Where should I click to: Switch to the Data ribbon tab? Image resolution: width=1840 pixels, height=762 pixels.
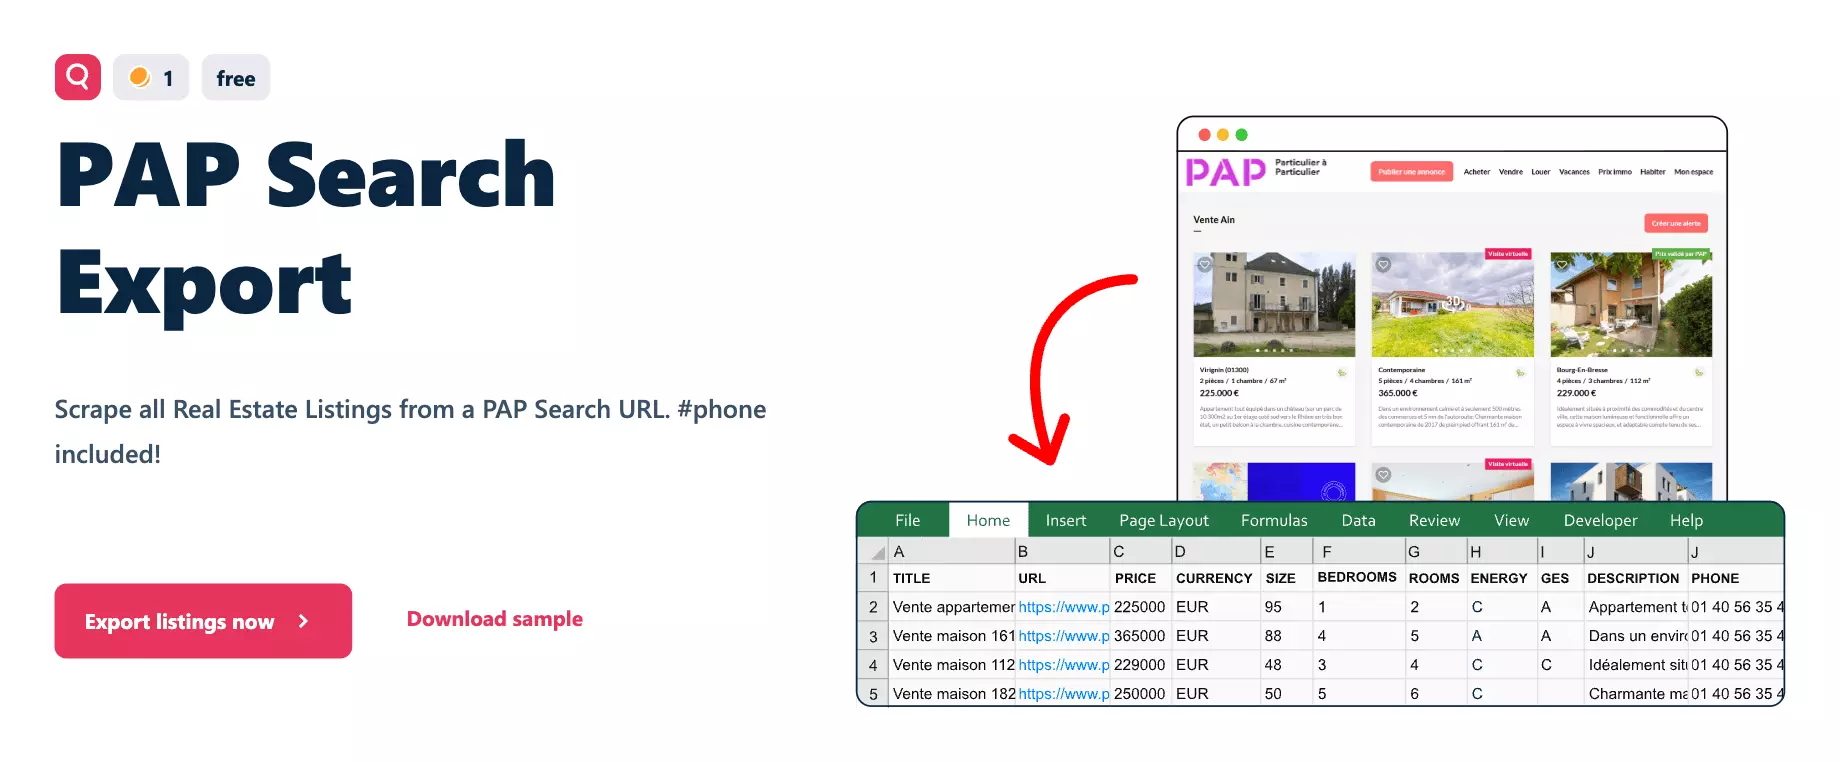pos(1358,520)
